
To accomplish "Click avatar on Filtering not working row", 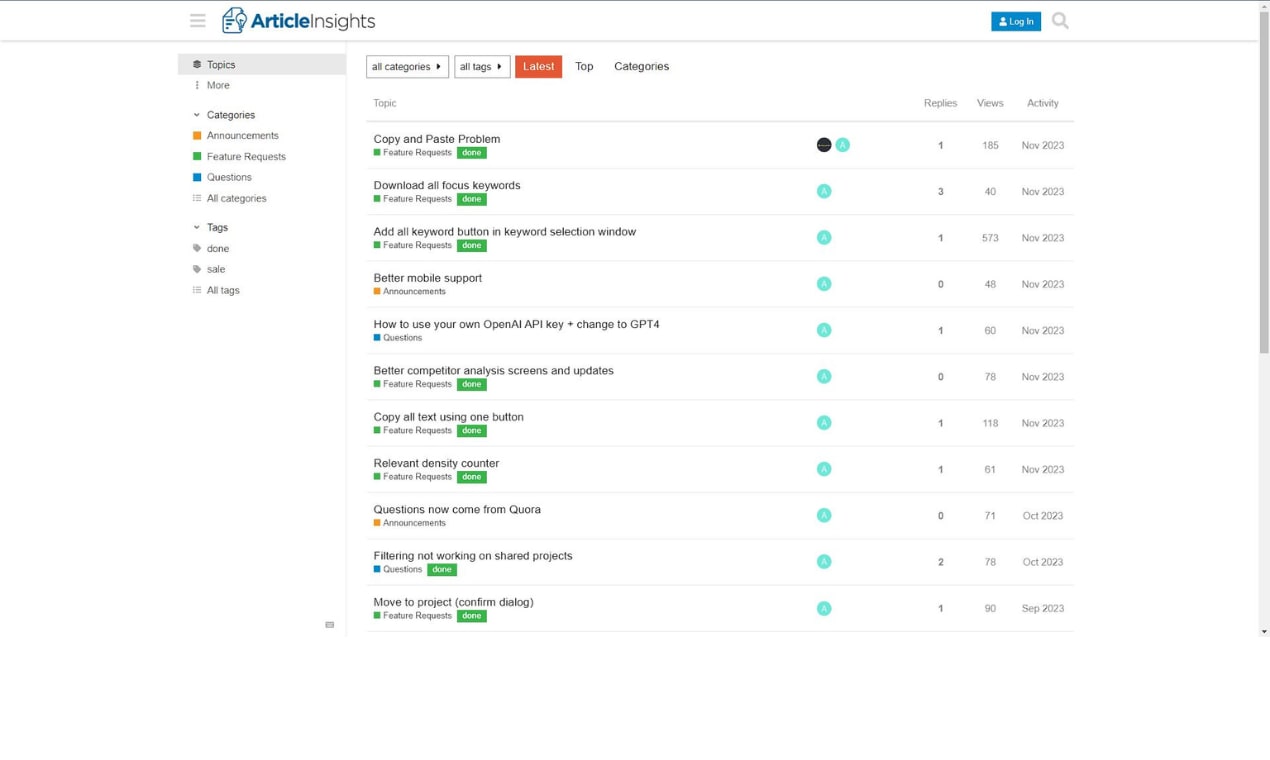I will [824, 562].
